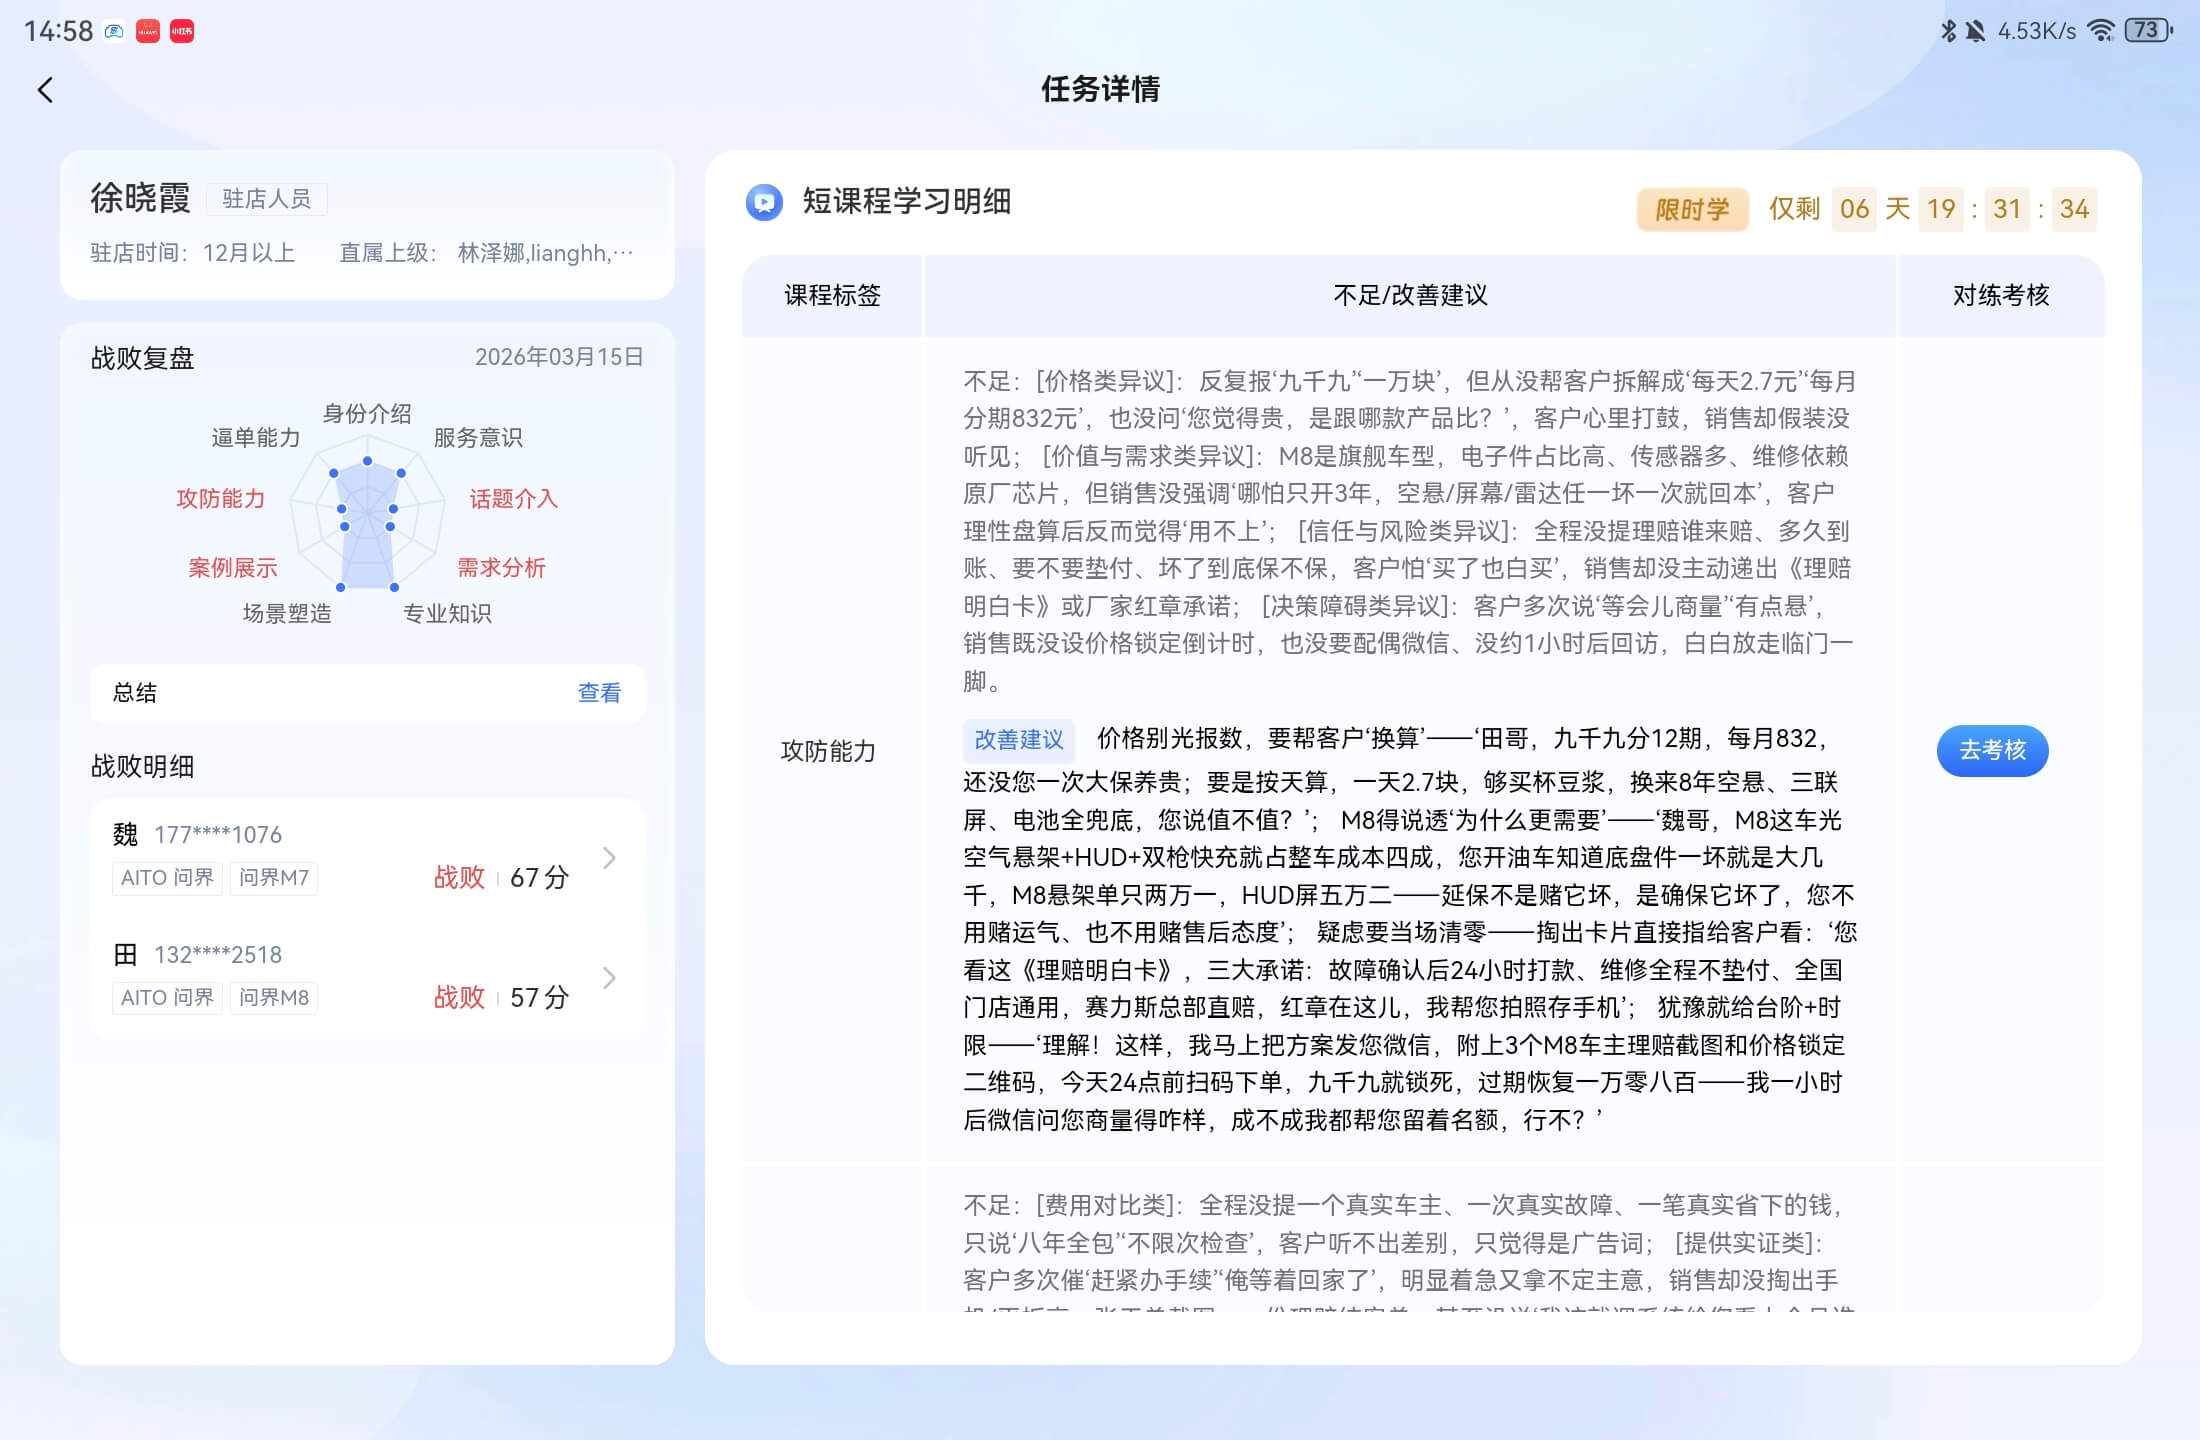Tap the battery indicator showing 73
Image resolution: width=2200 pixels, height=1440 pixels.
2146,32
